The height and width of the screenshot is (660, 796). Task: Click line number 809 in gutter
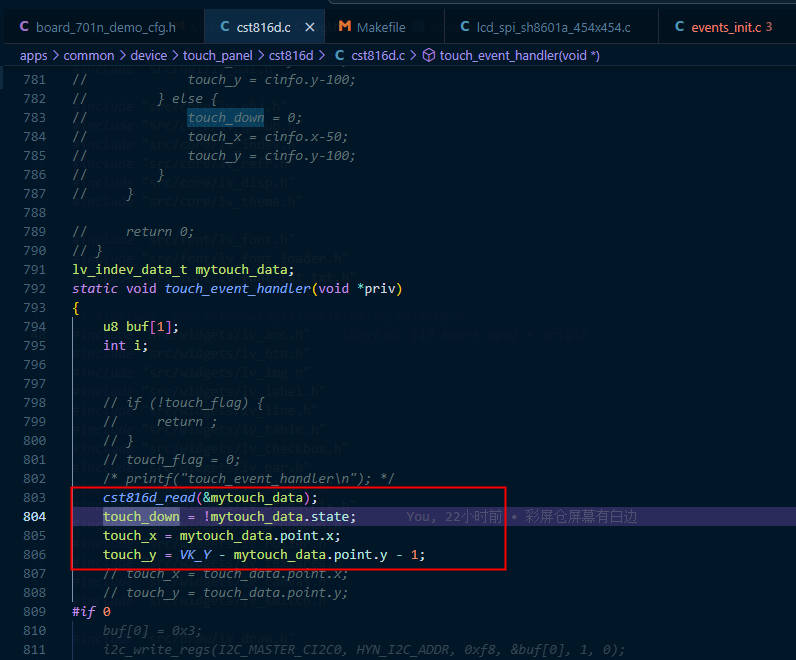click(x=35, y=612)
